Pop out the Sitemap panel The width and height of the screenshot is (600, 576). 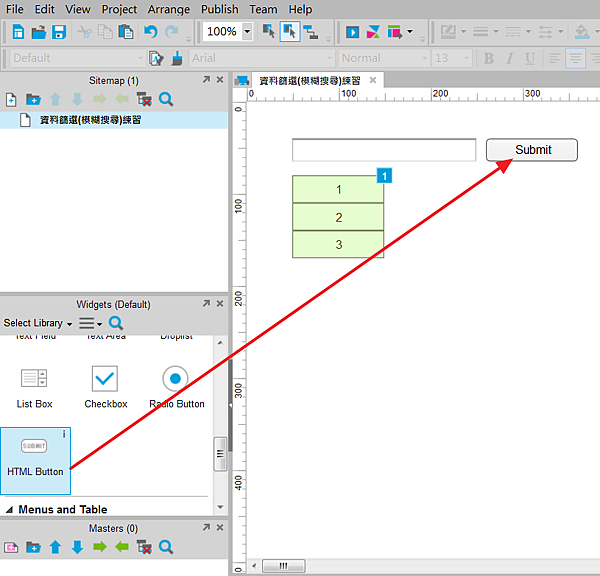click(x=206, y=79)
